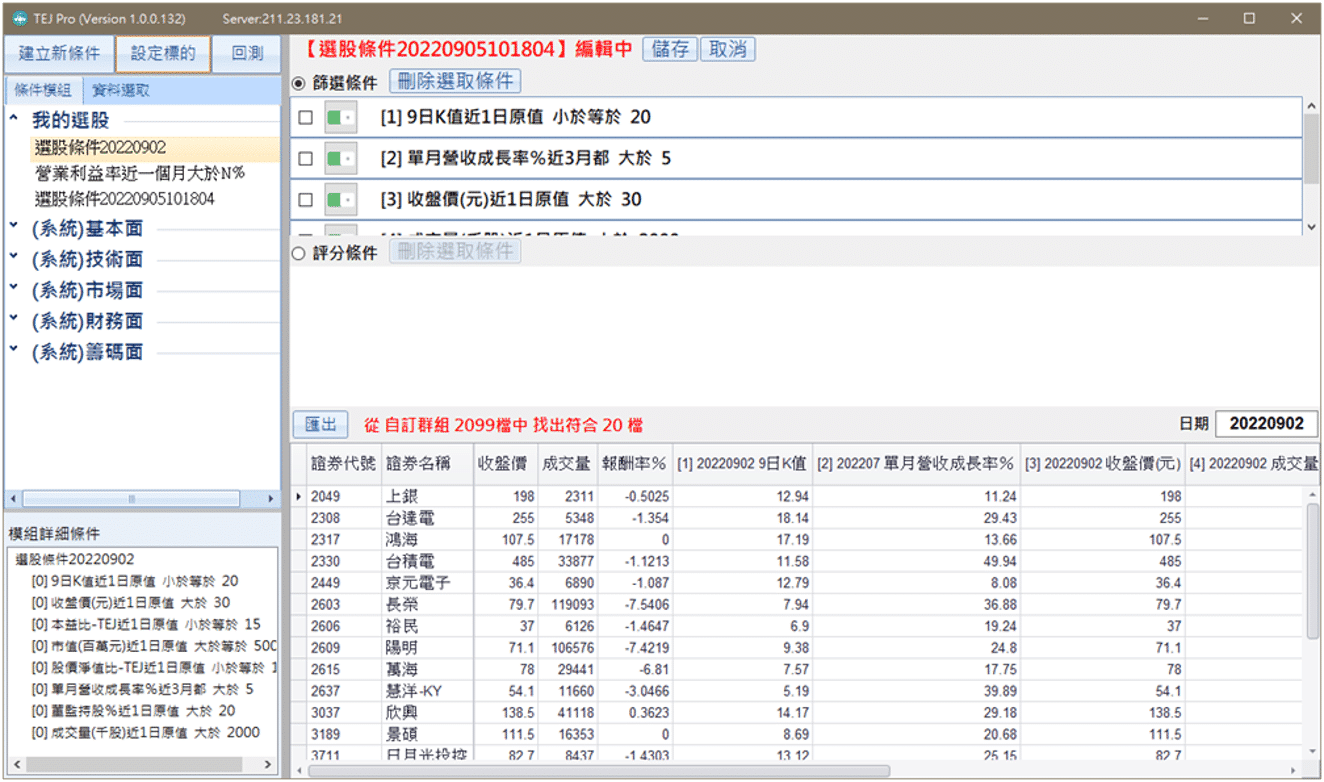The height and width of the screenshot is (782, 1324).
Task: Click the 回測 backtest button
Action: click(x=247, y=53)
